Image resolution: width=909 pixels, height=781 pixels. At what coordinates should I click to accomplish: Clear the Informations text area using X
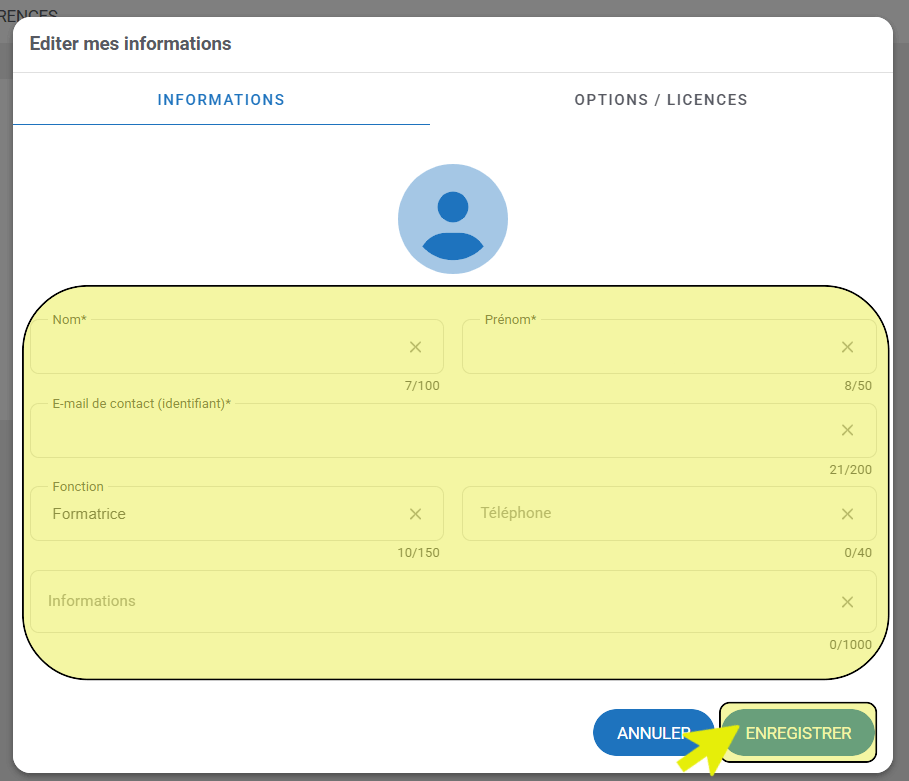(x=847, y=602)
